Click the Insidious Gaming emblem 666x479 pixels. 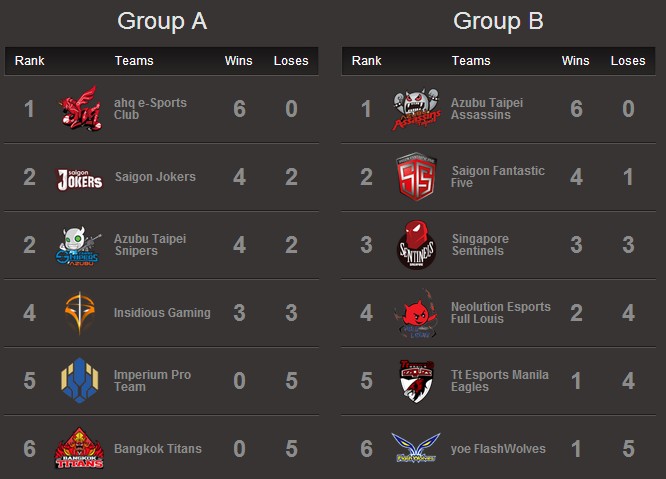[78, 313]
